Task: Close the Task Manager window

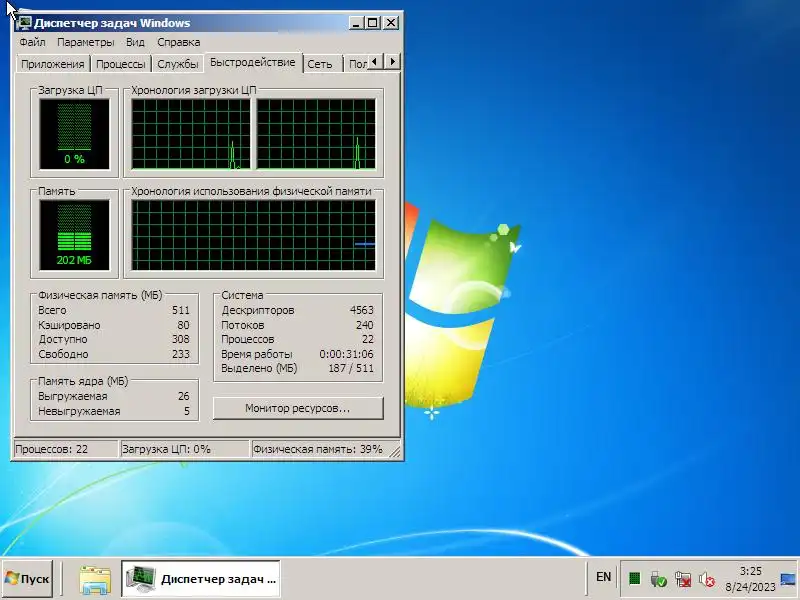Action: coord(391,23)
